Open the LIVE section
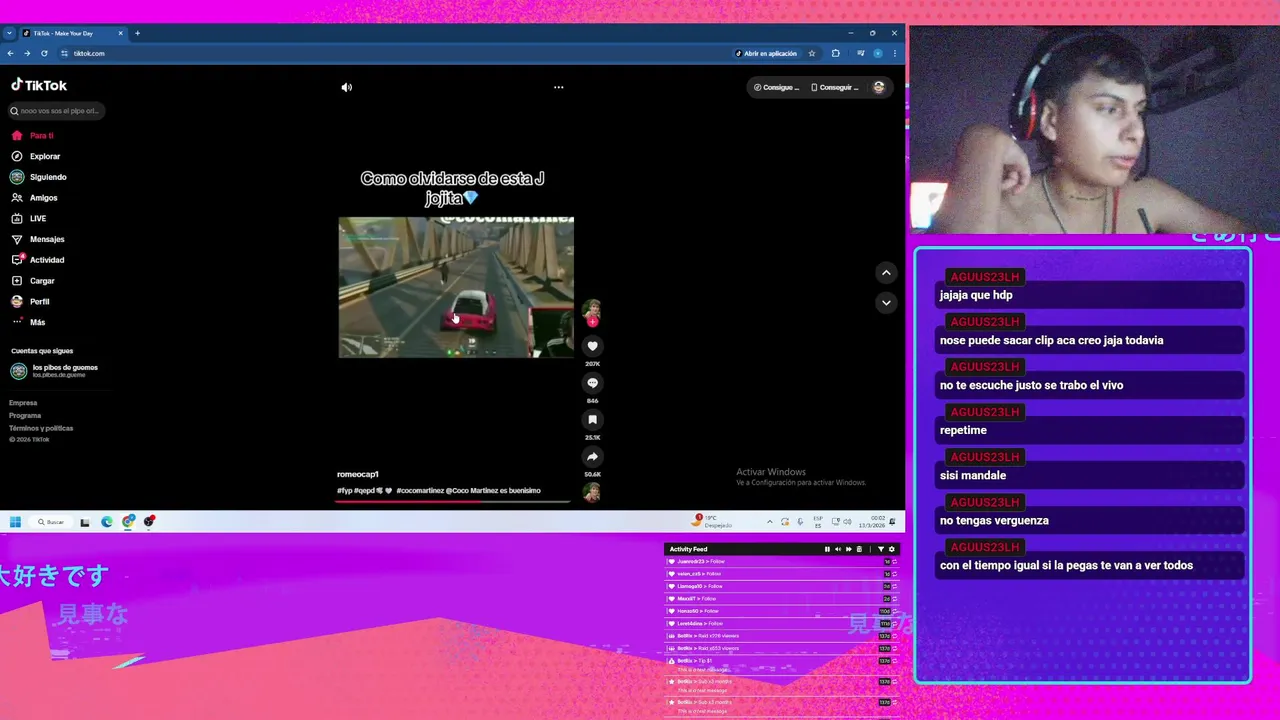Image resolution: width=1280 pixels, height=720 pixels. (29, 218)
